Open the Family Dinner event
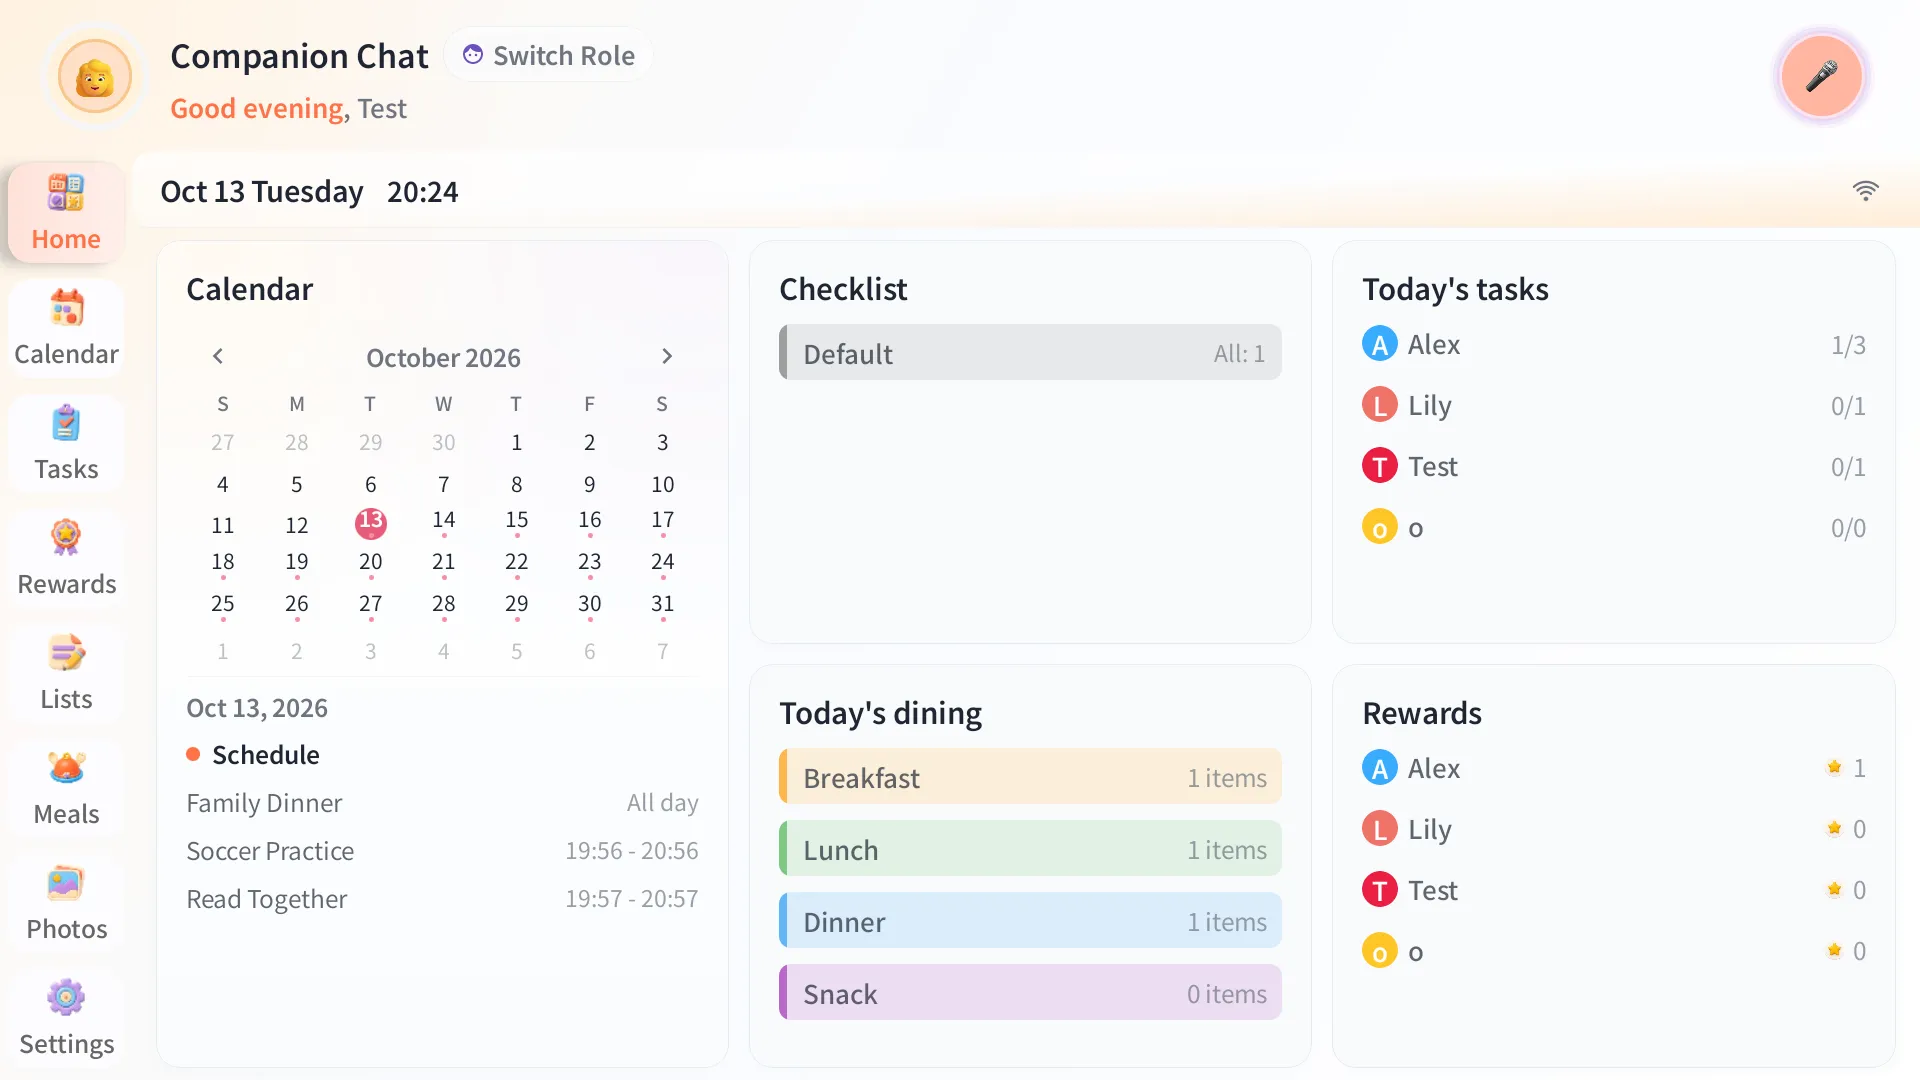Screen dimensions: 1920x1080 click(x=442, y=803)
